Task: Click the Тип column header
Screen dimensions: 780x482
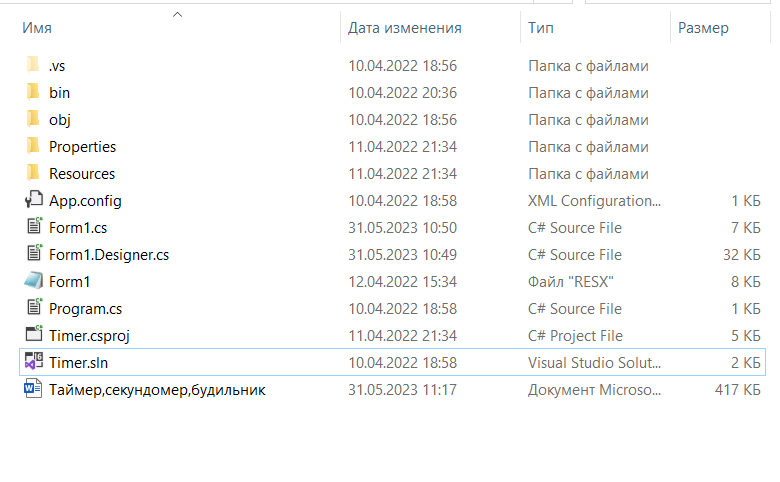Action: [541, 29]
